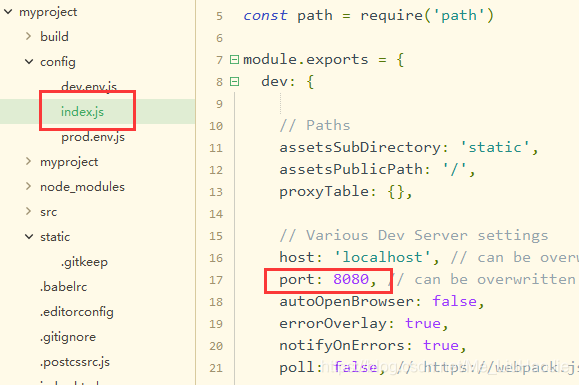
Task: Expand the build folder chevron
Action: coord(28,36)
